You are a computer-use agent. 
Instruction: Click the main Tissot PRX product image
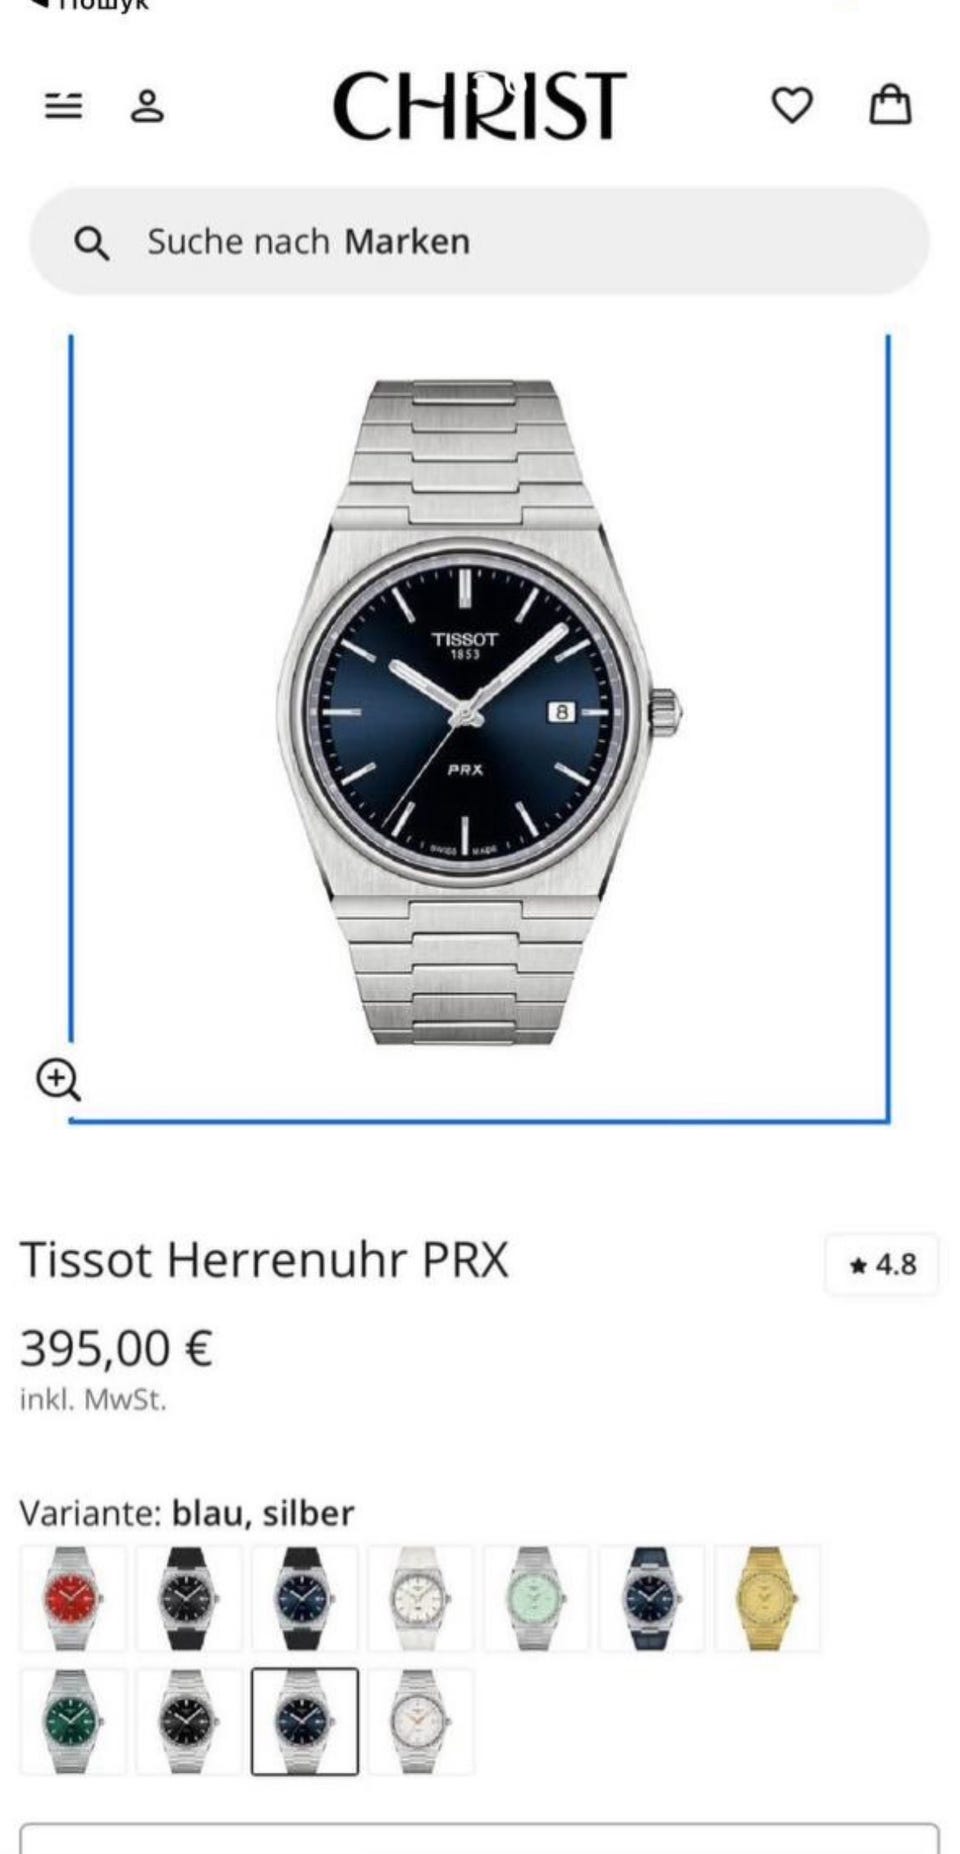point(479,712)
